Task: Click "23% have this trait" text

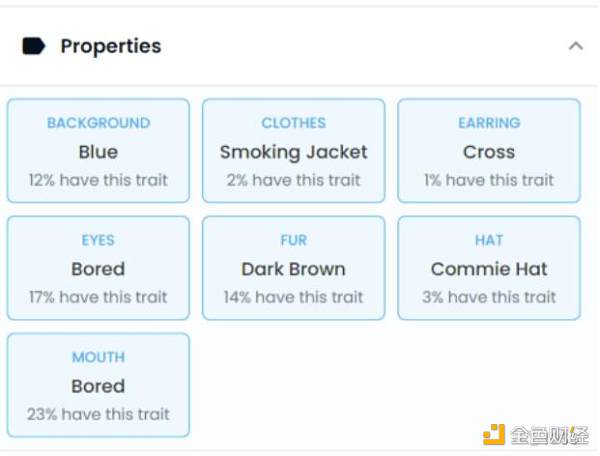Action: (x=98, y=414)
